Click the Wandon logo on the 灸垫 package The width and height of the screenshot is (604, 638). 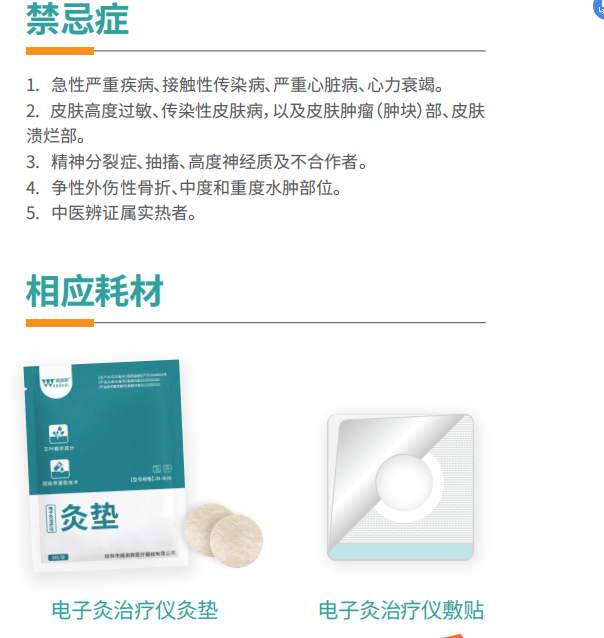(56, 382)
